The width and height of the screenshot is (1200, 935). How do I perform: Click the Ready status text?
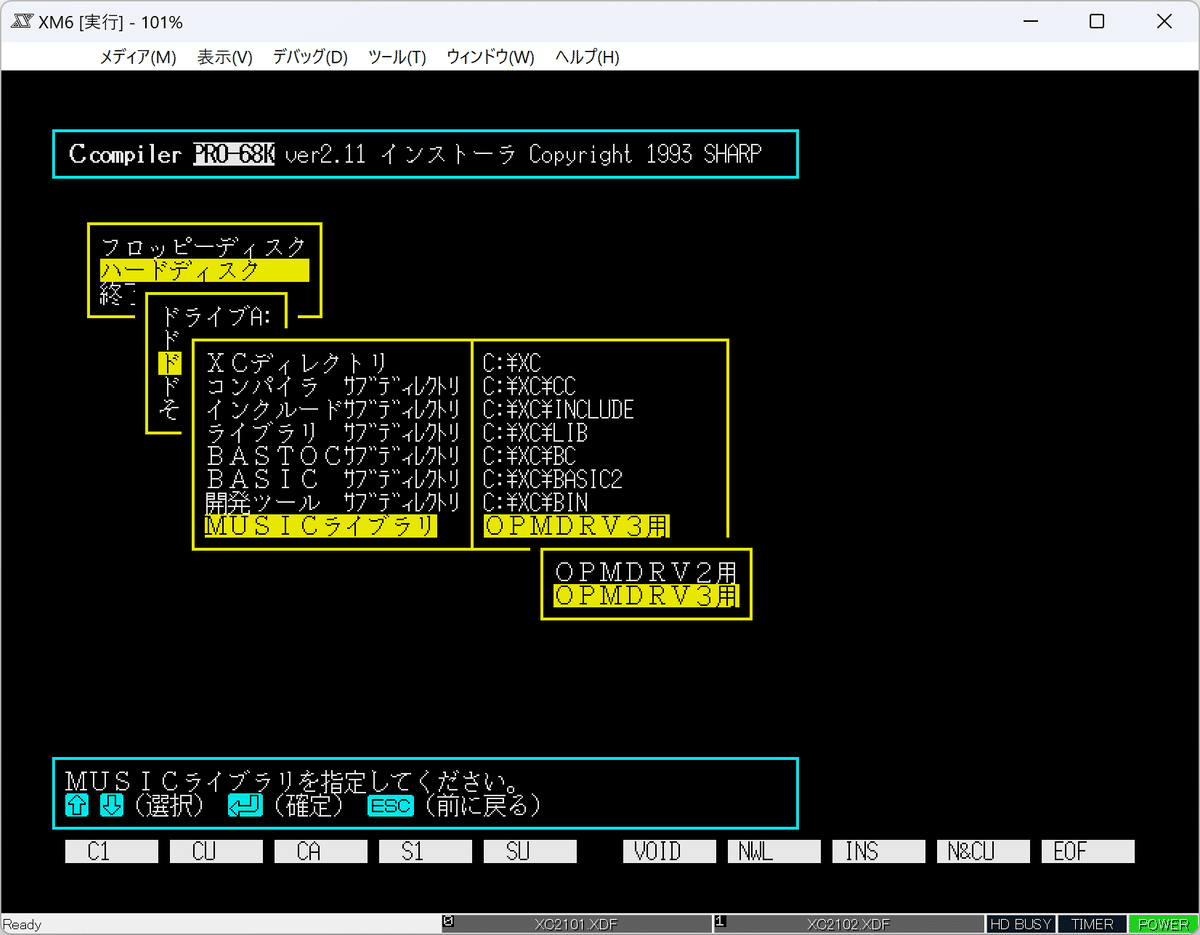coord(24,925)
